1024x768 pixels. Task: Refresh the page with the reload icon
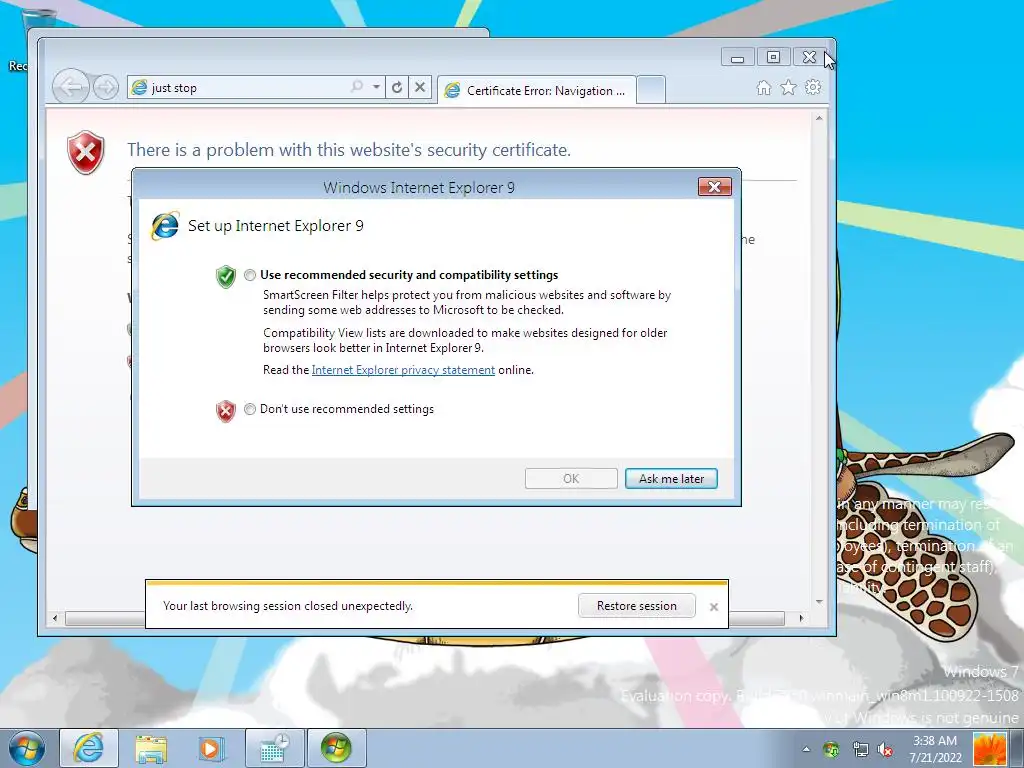397,87
